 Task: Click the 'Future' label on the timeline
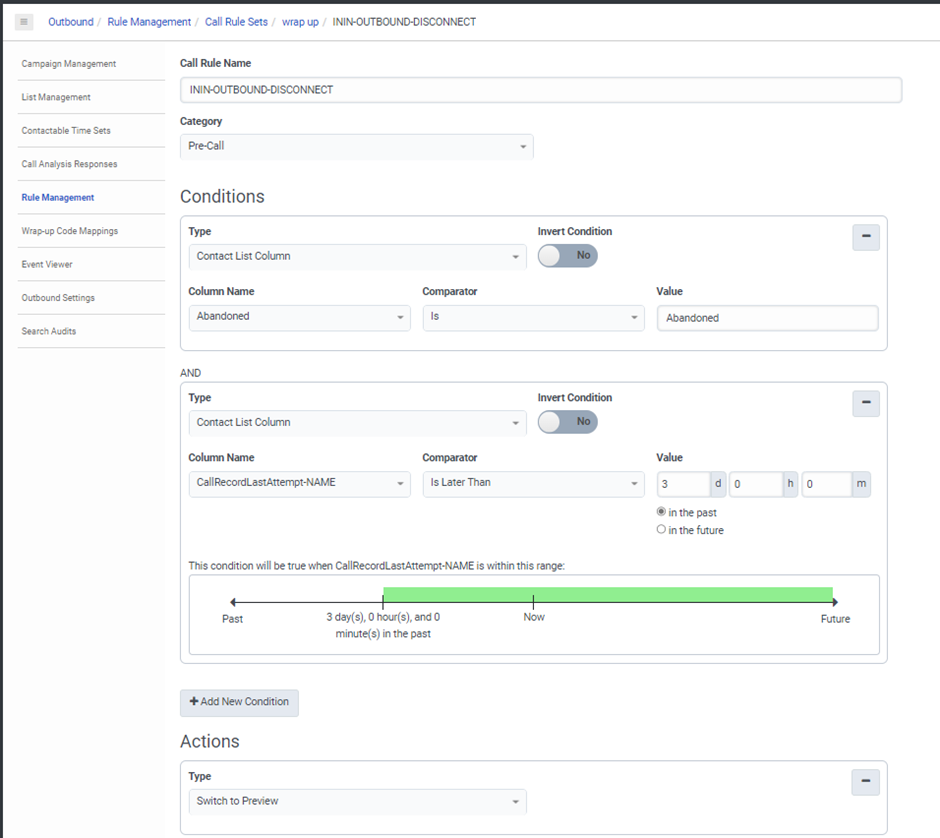point(835,619)
